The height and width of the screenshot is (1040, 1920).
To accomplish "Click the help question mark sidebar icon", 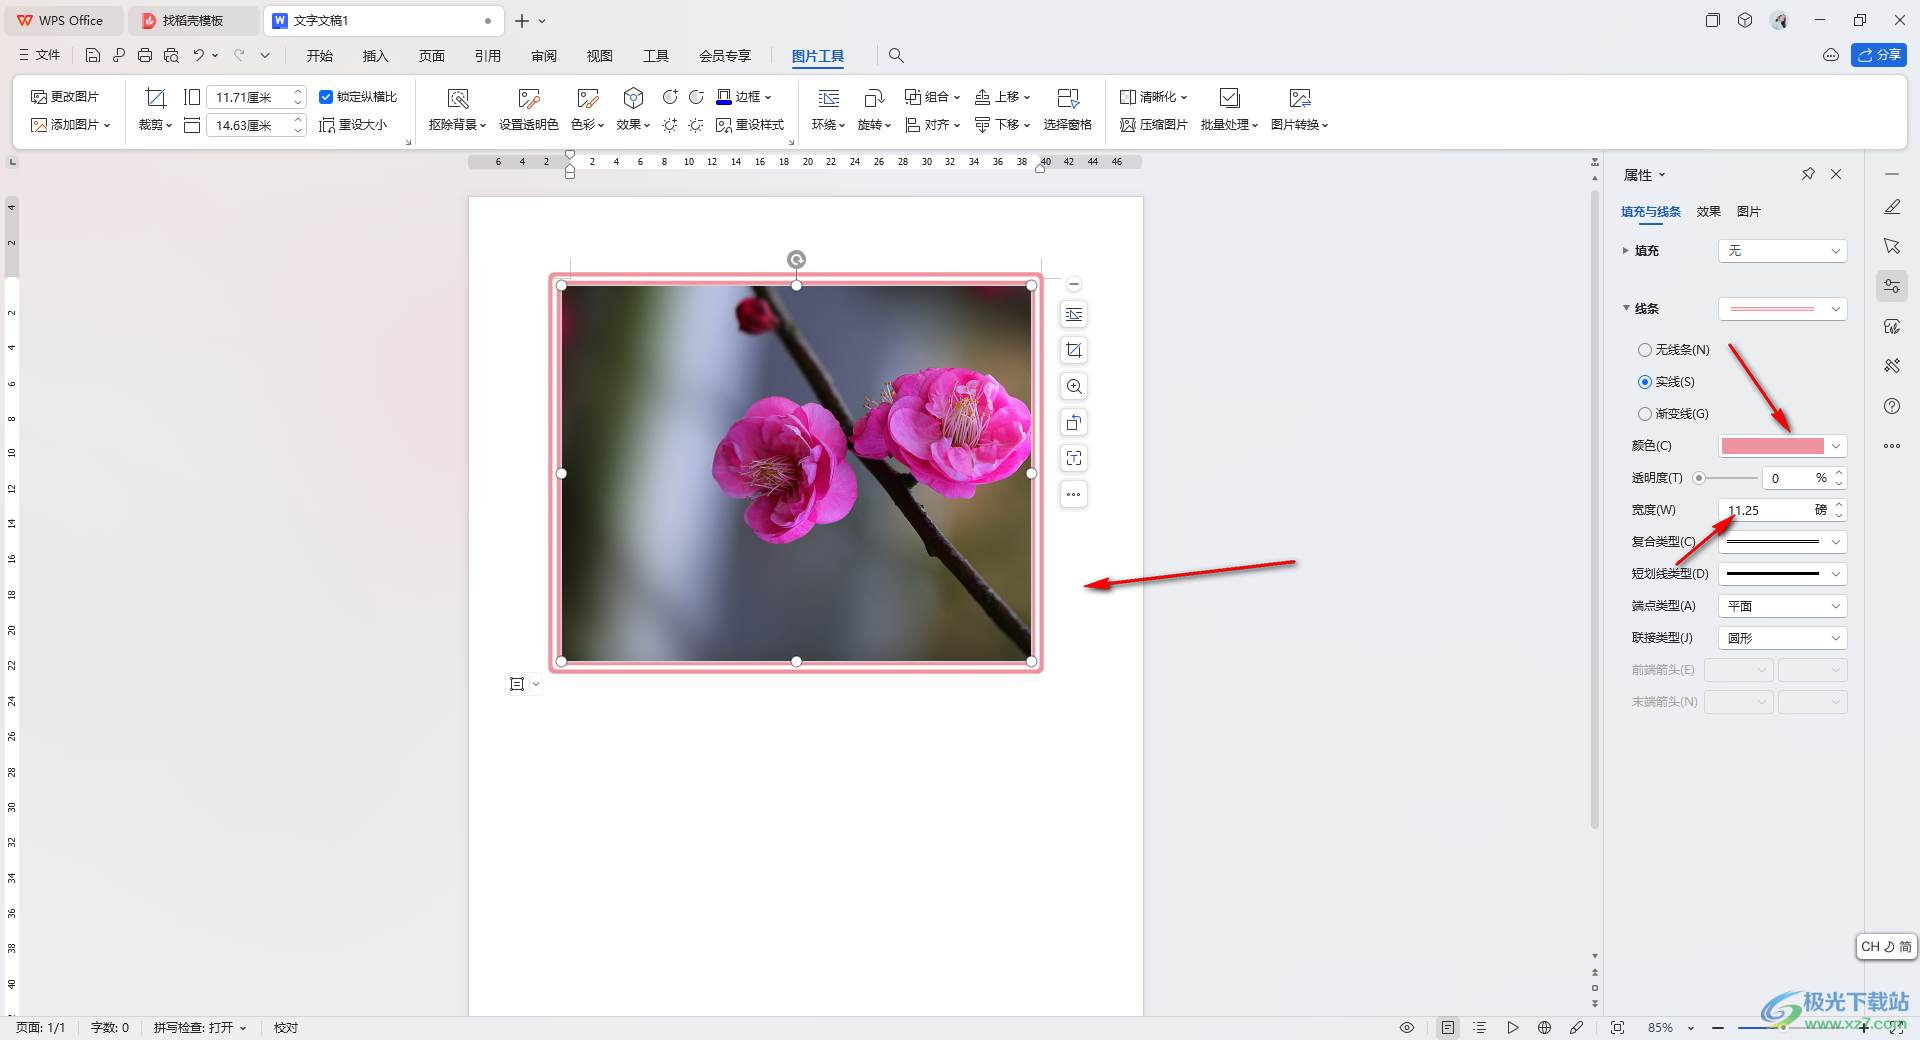I will [1892, 406].
